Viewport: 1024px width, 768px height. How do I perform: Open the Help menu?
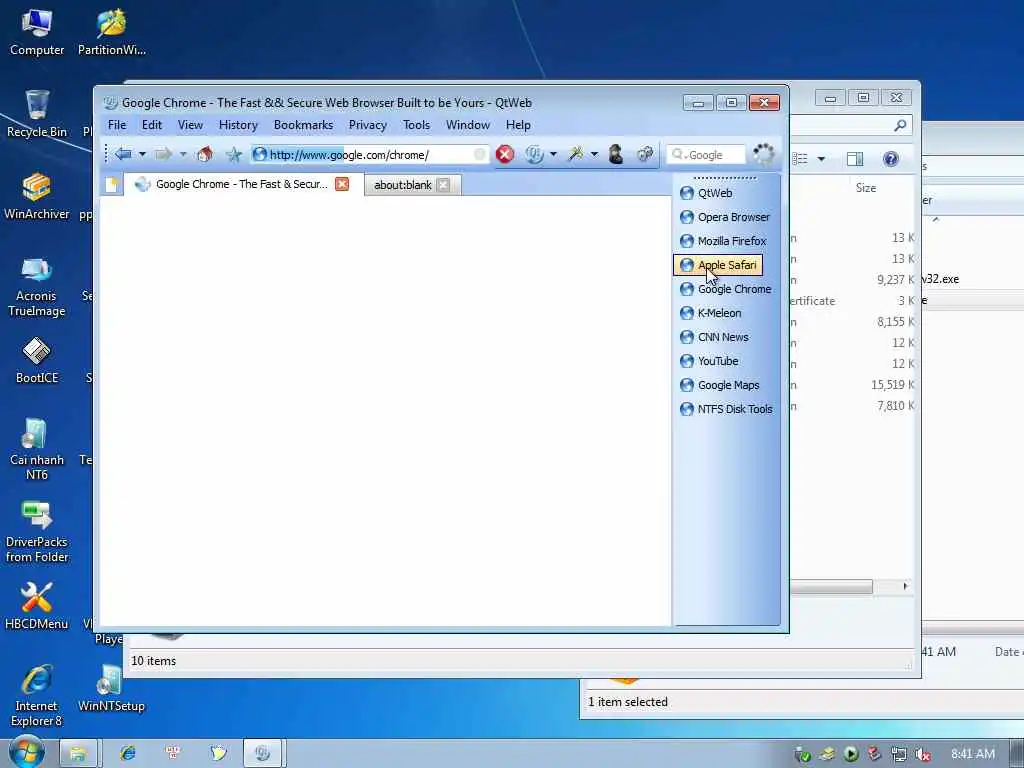518,125
